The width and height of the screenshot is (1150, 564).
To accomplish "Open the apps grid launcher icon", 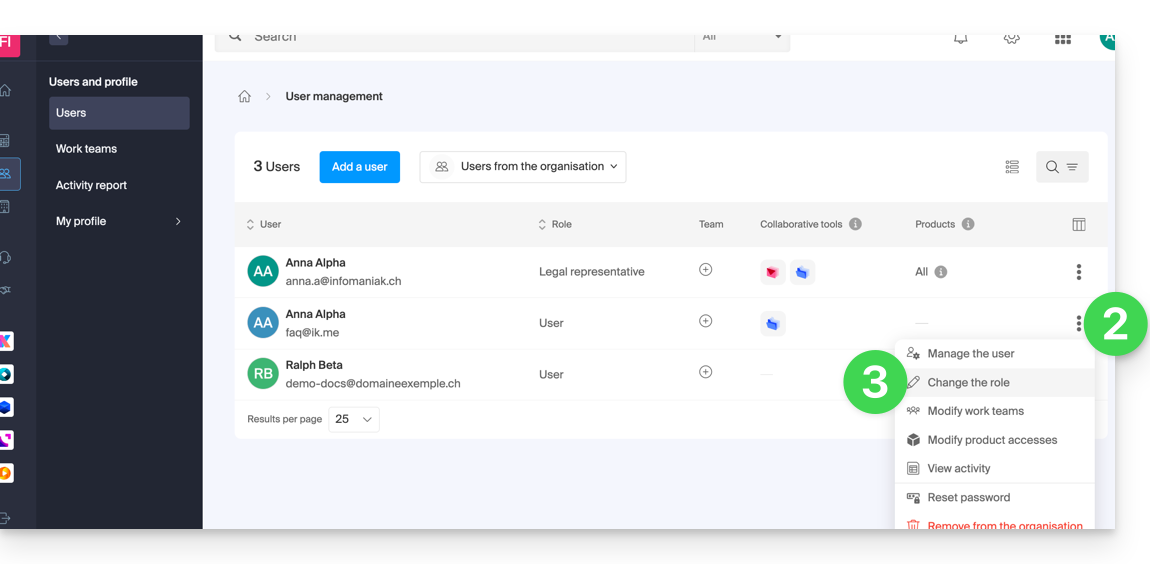I will coord(1063,39).
